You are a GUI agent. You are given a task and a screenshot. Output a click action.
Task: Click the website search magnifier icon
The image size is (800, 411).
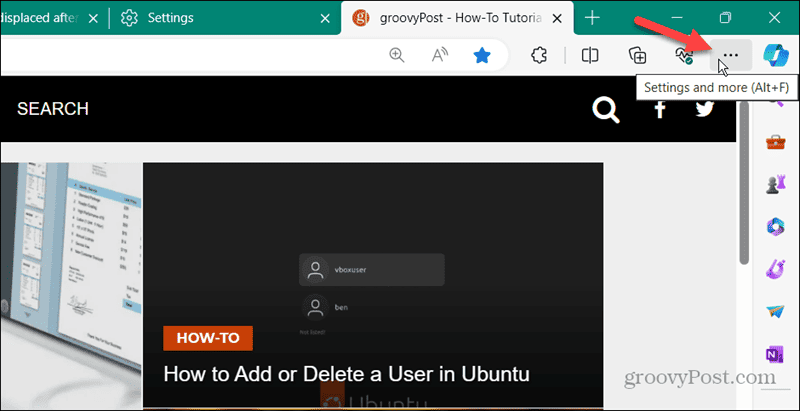click(606, 110)
